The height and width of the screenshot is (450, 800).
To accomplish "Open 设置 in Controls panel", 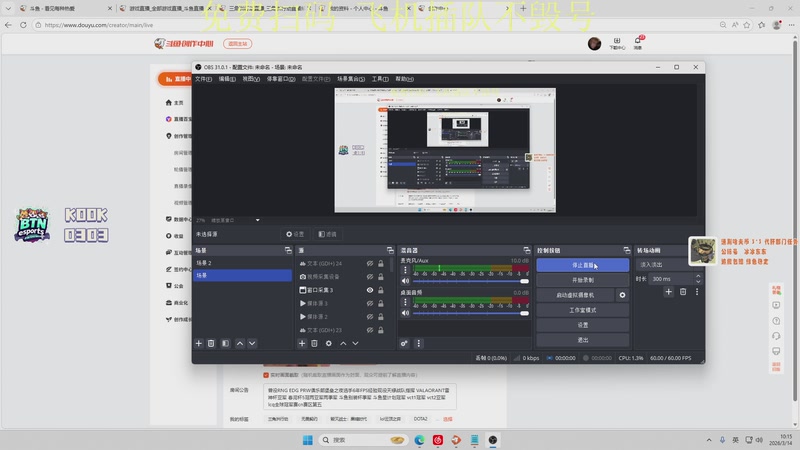I will pos(583,325).
